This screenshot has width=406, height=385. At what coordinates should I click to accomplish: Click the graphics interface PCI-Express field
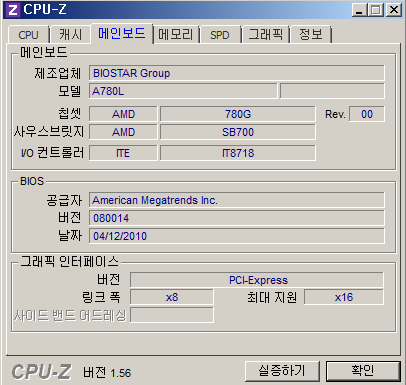pos(257,280)
